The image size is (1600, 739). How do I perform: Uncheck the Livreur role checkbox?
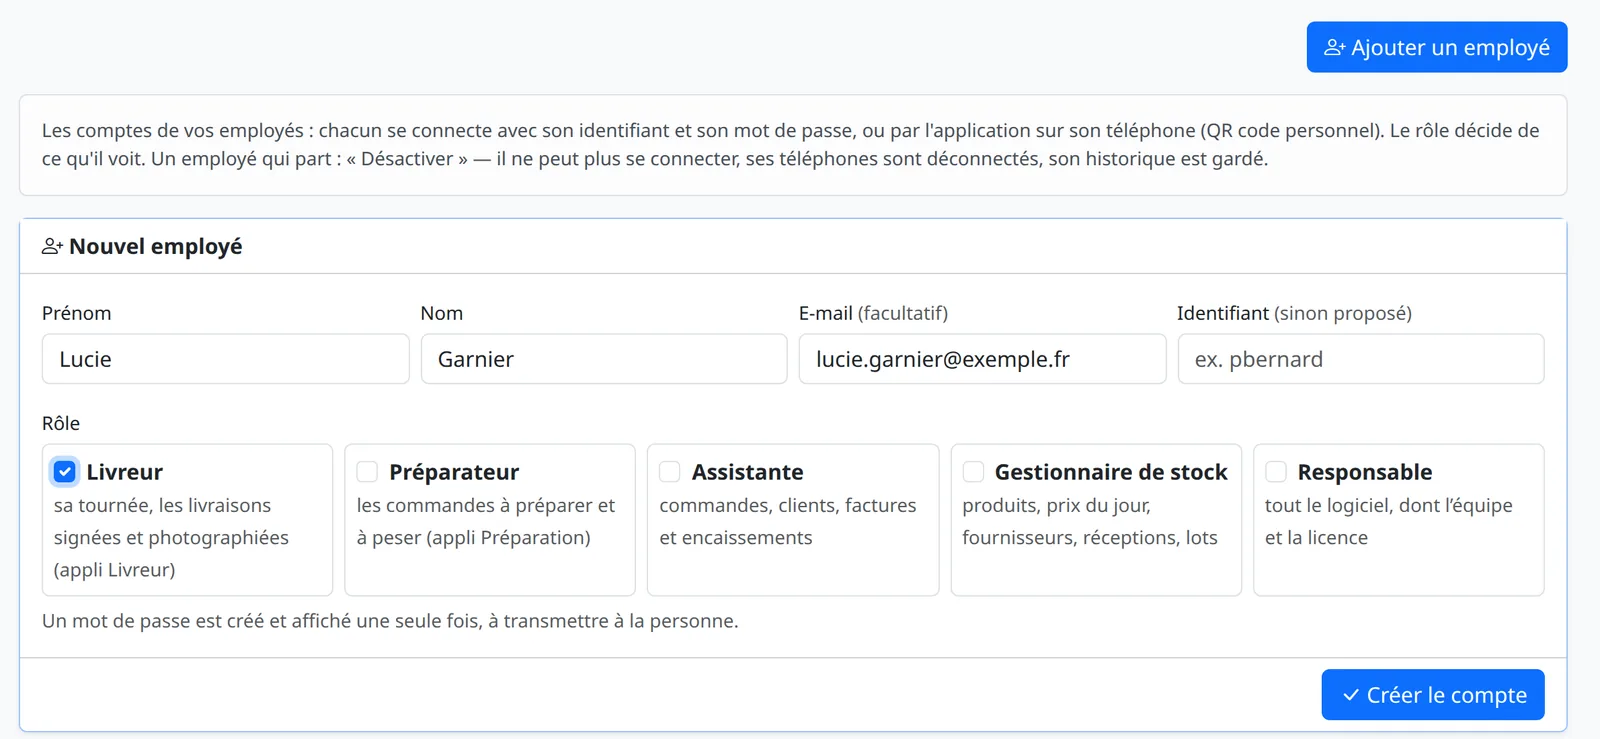tap(65, 472)
